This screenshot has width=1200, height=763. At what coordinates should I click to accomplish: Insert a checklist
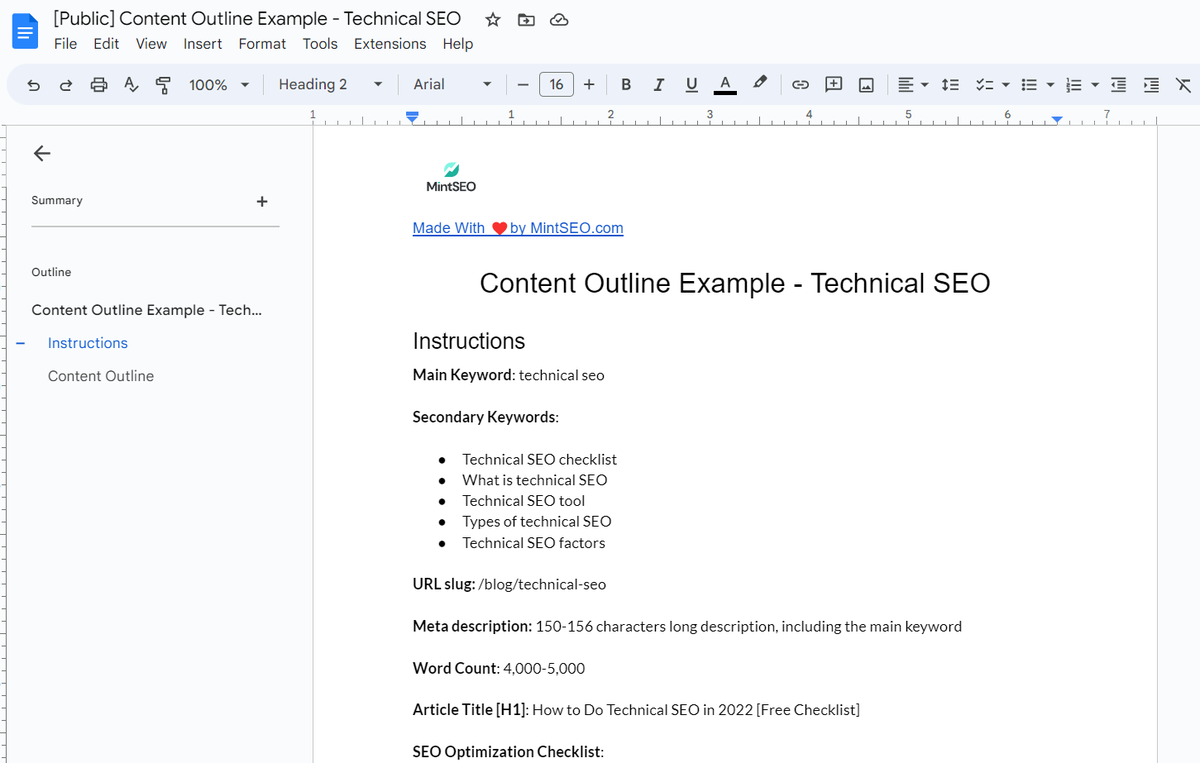(984, 85)
